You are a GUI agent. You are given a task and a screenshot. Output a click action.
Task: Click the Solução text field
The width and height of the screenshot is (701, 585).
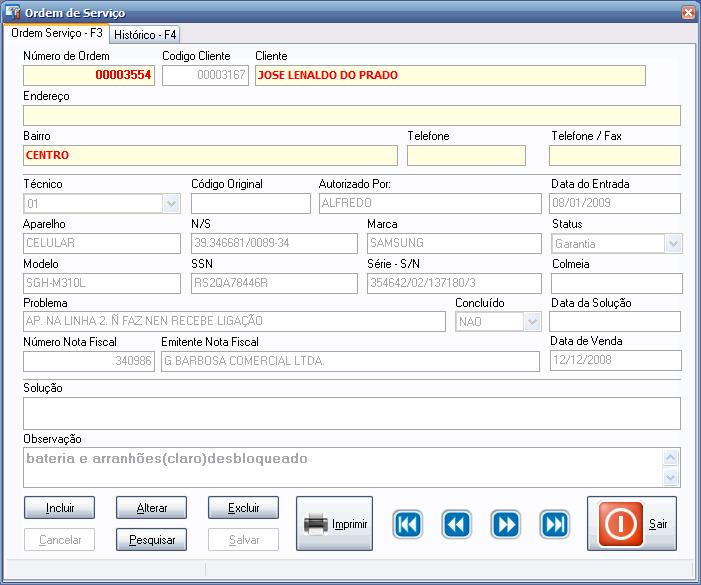pyautogui.click(x=350, y=413)
